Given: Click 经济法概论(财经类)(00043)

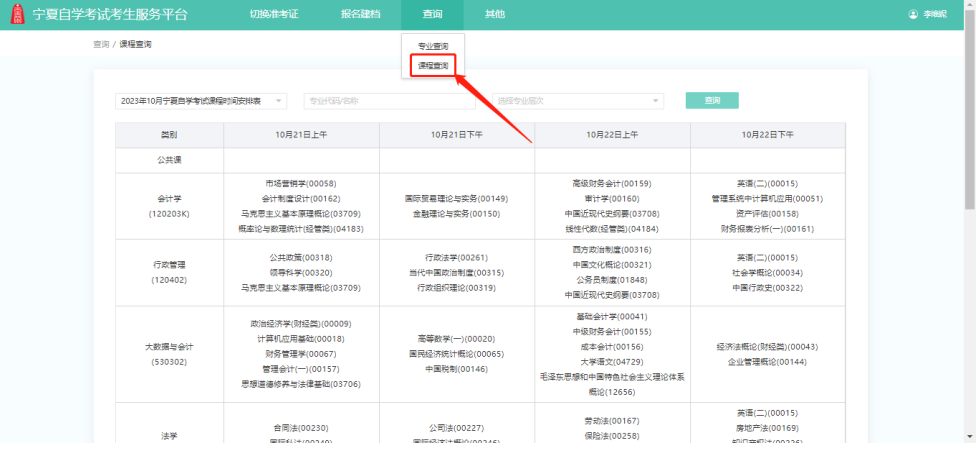Looking at the screenshot, I should (x=767, y=346).
